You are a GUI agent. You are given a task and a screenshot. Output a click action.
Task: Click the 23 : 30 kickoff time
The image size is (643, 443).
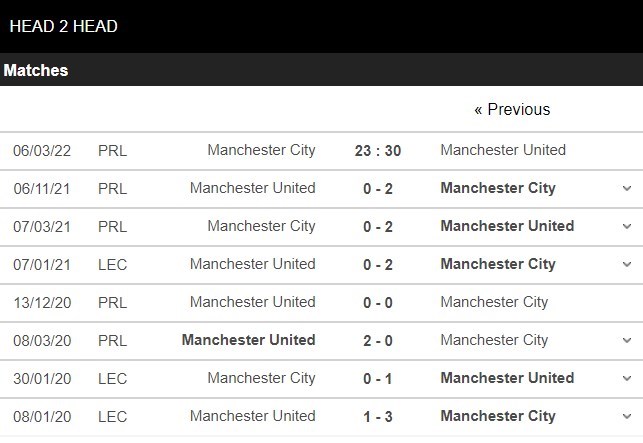(x=378, y=150)
